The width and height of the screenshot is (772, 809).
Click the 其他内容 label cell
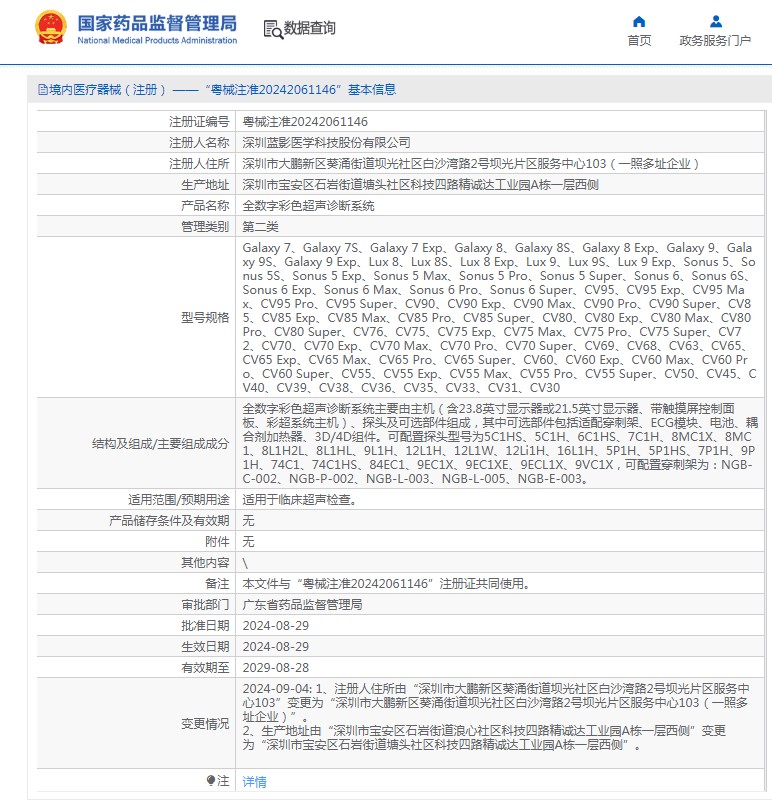[136, 563]
